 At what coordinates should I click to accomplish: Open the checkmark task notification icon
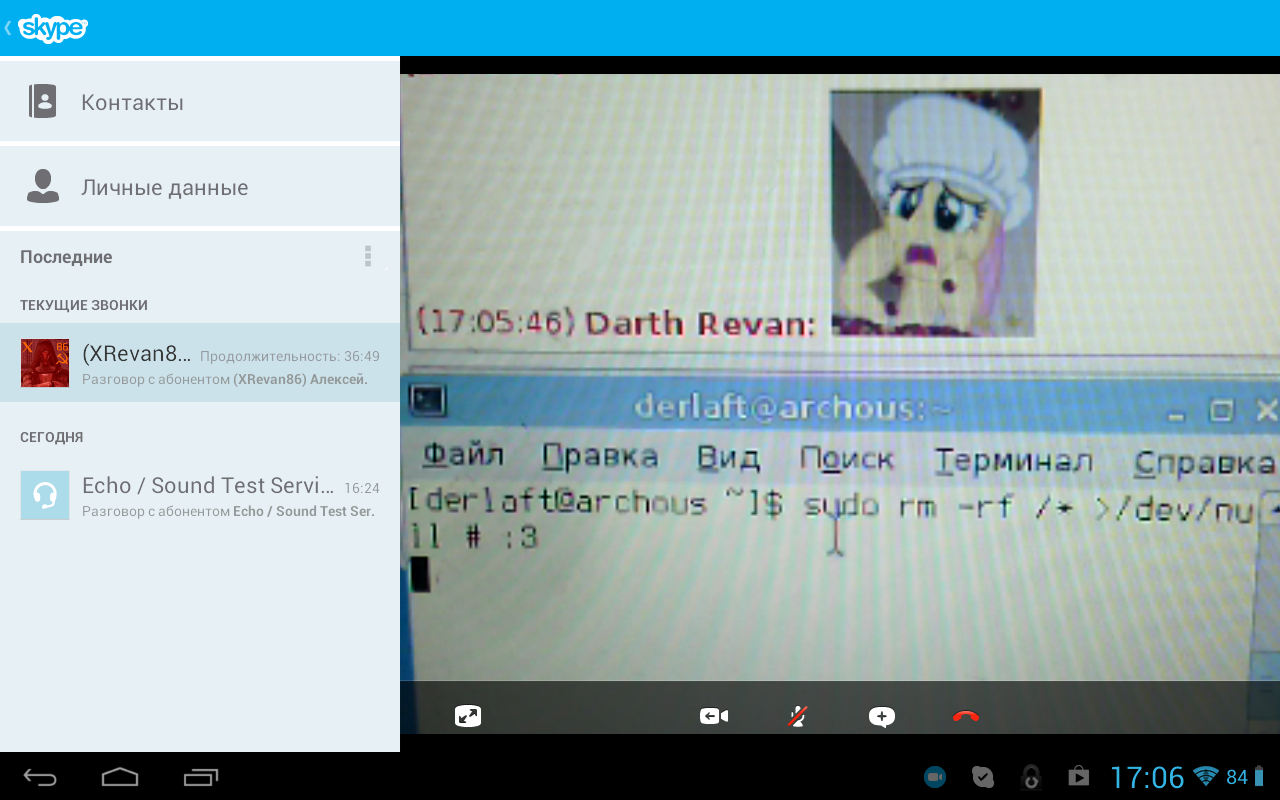coord(983,777)
